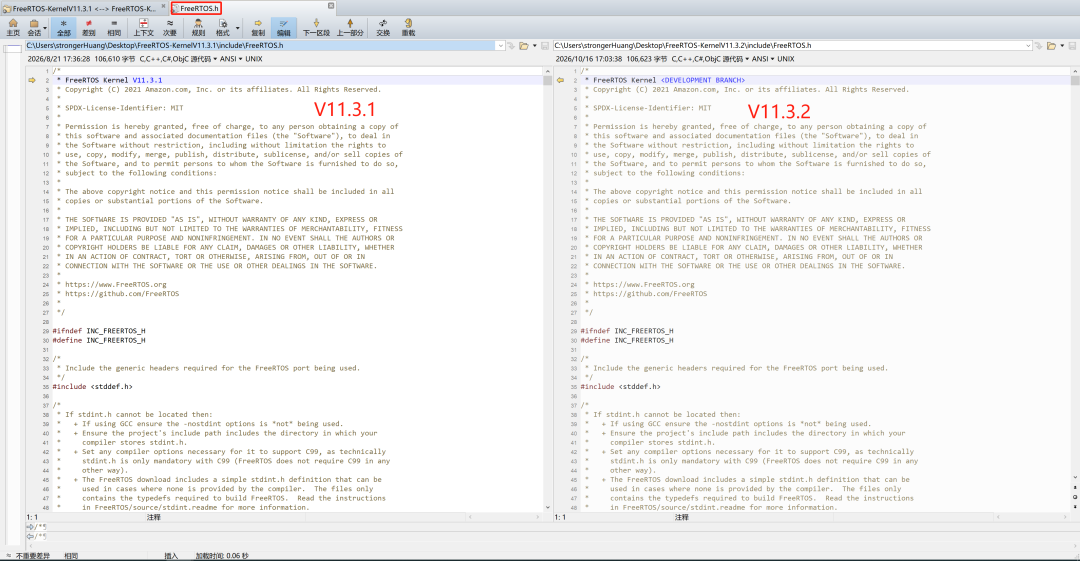
Task: Click the left pane horizontal scrollbar
Action: pyautogui.click(x=504, y=517)
